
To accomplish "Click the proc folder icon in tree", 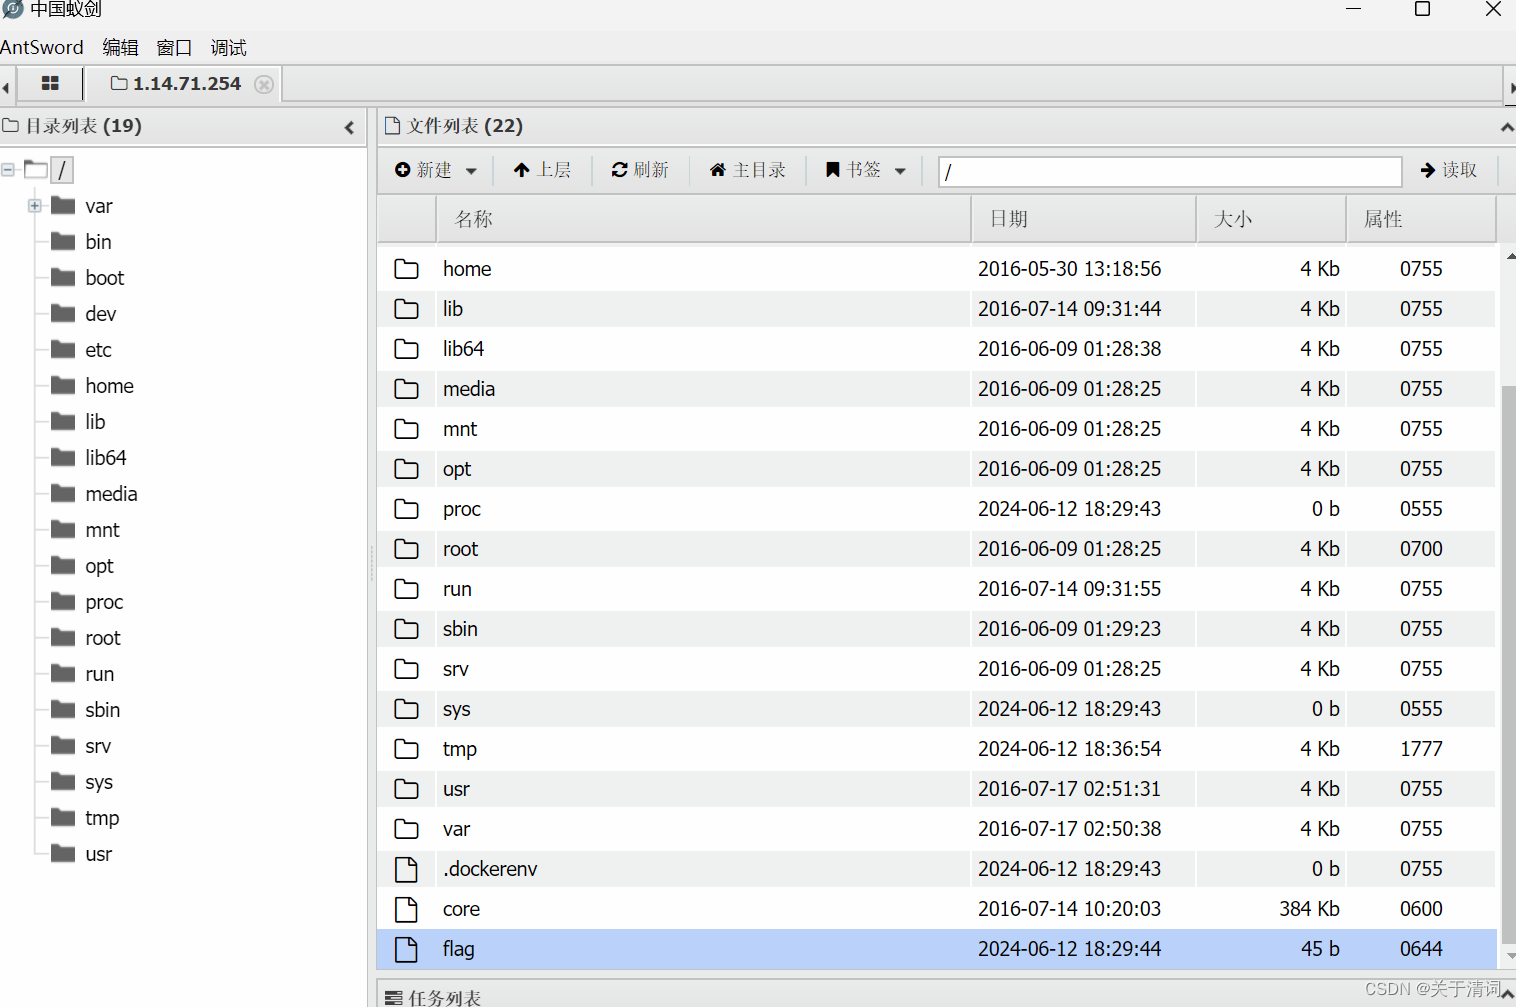I will point(63,601).
